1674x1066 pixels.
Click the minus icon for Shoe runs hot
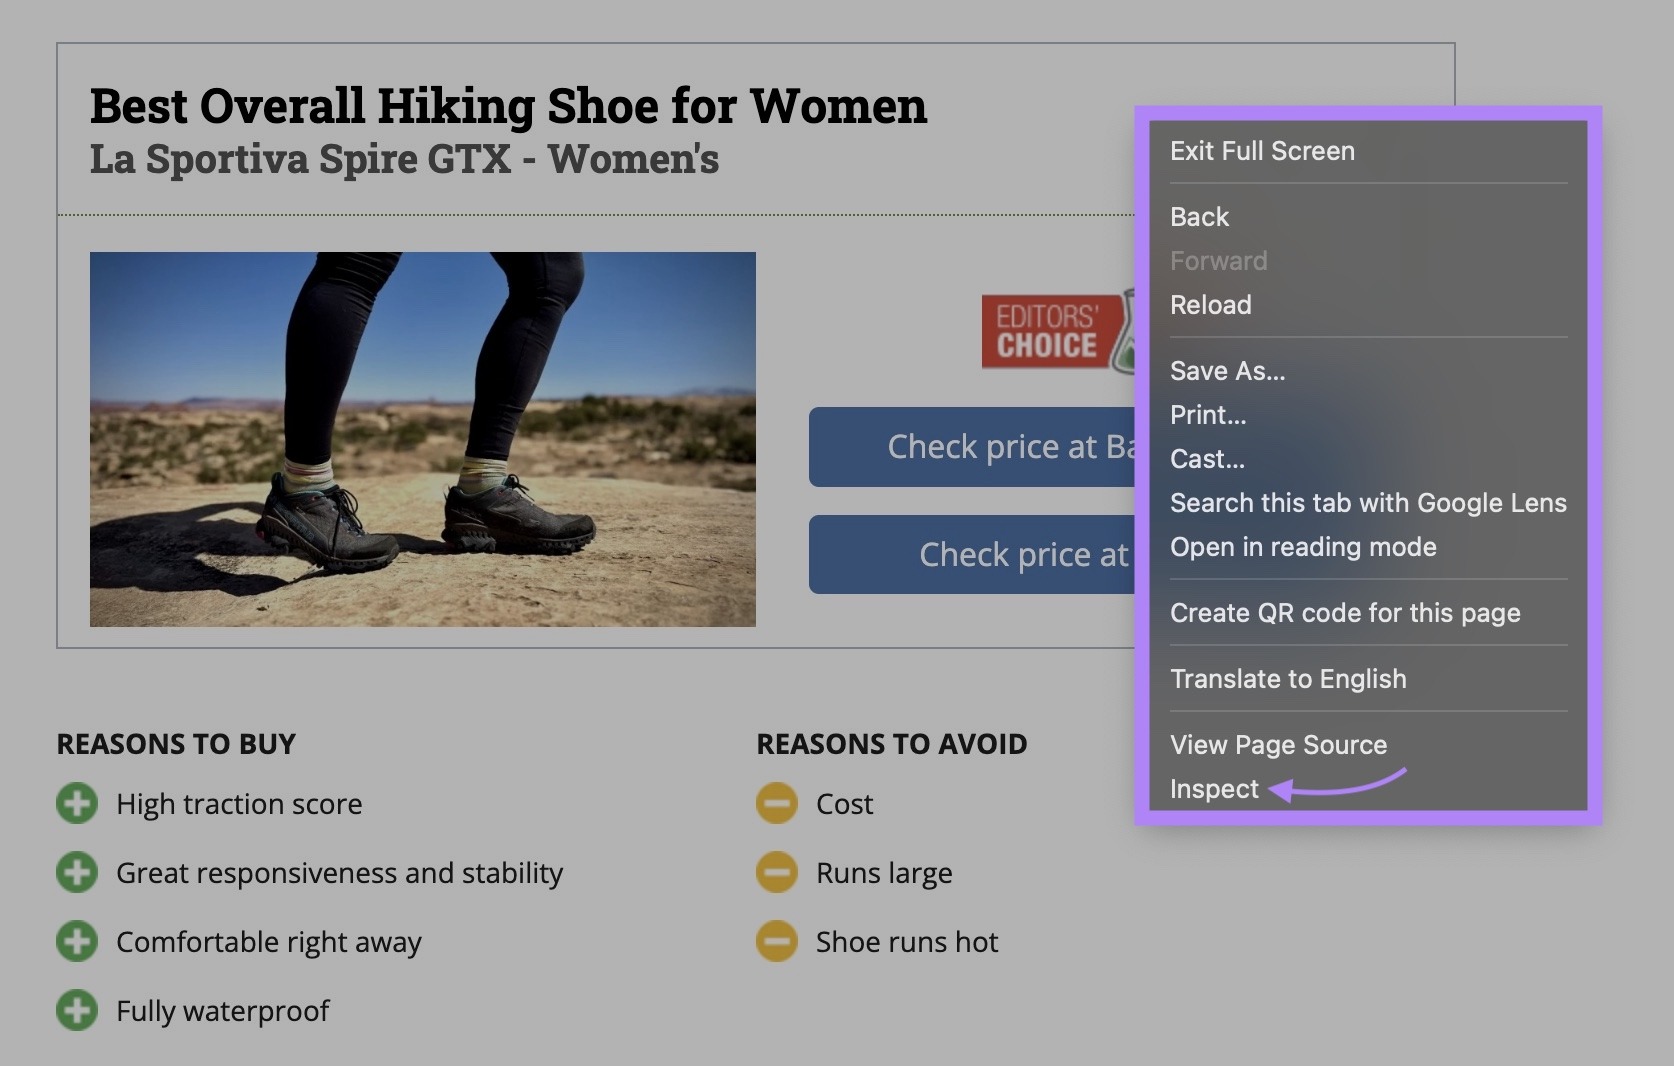tap(778, 941)
